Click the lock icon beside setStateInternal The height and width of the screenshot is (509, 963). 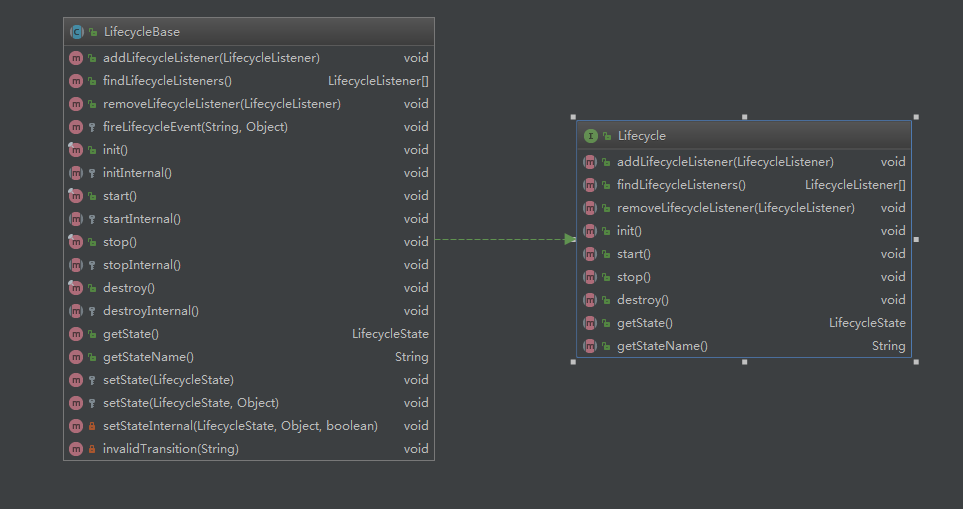pyautogui.click(x=92, y=426)
